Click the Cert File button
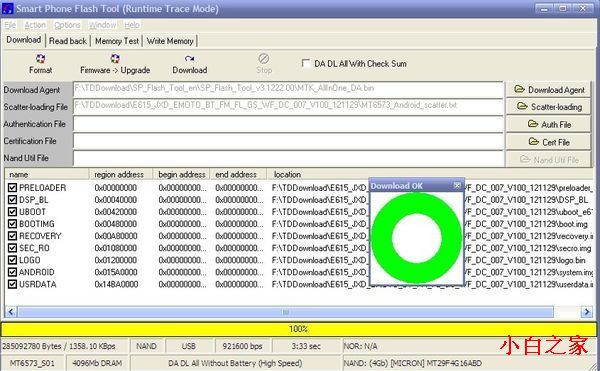 (x=549, y=142)
